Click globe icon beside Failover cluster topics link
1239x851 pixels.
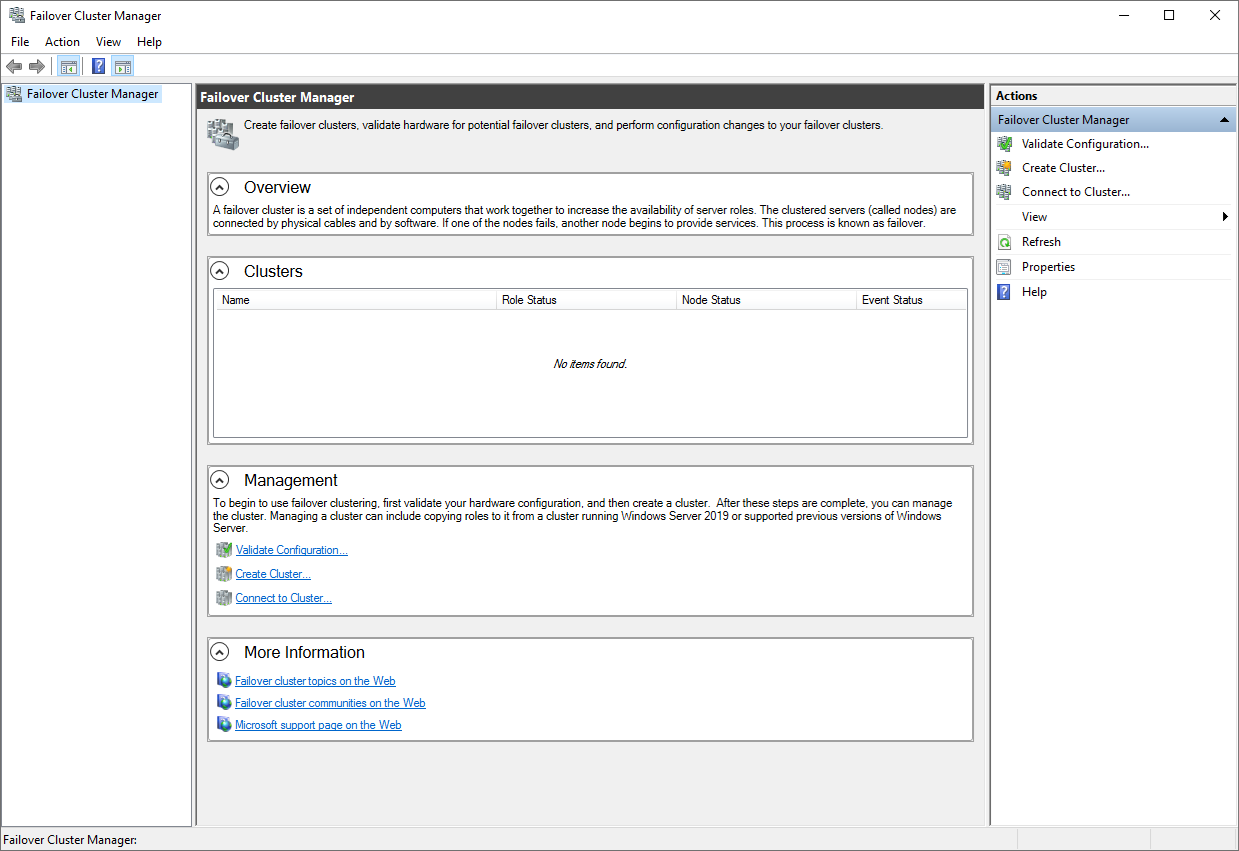(224, 680)
